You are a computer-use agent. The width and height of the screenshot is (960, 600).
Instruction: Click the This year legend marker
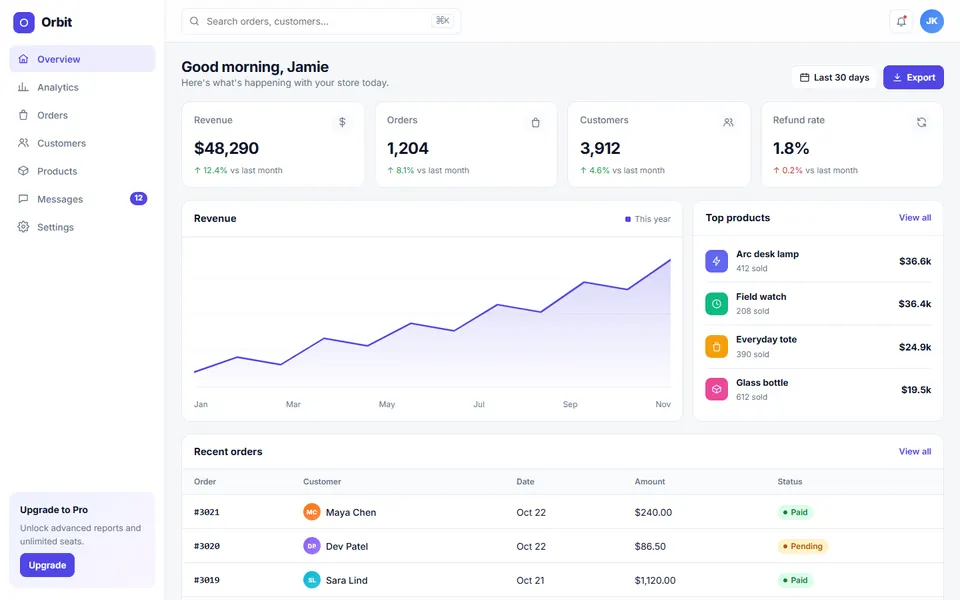coord(628,219)
